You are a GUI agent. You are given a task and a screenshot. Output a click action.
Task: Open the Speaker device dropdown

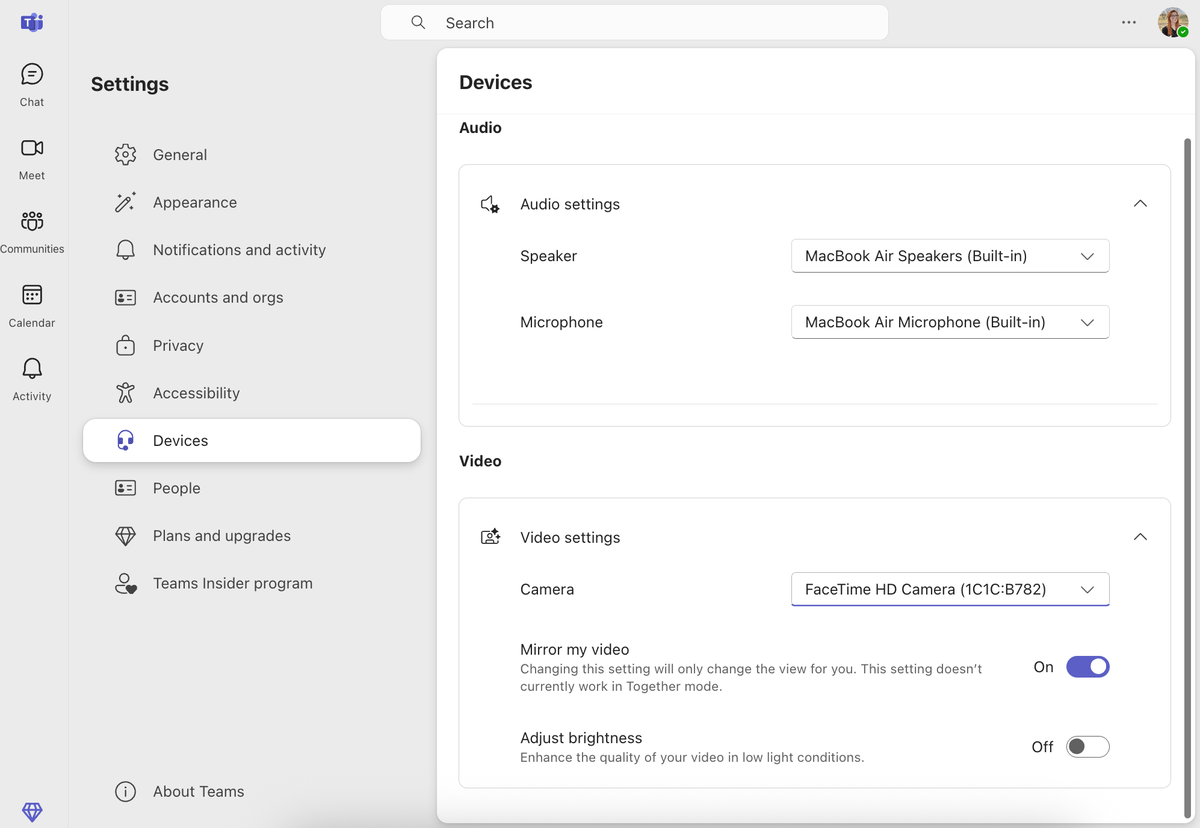click(x=949, y=256)
